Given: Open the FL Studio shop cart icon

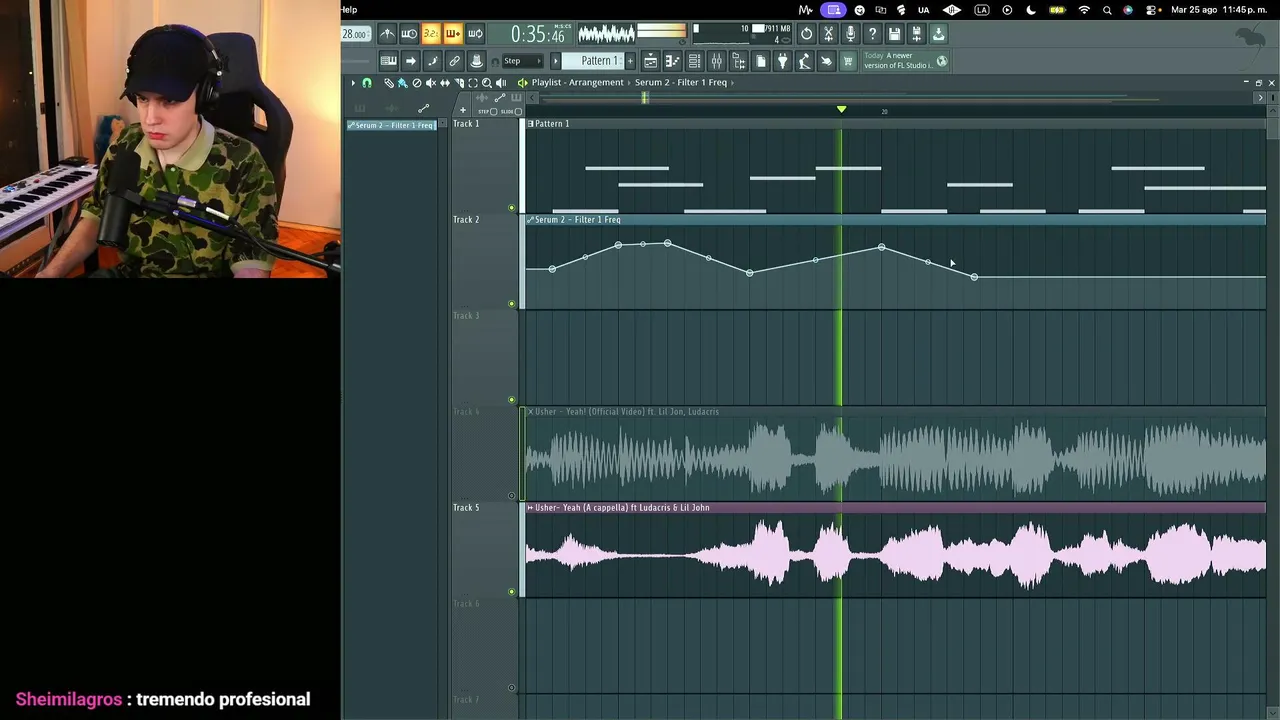Looking at the screenshot, I should pos(848,61).
